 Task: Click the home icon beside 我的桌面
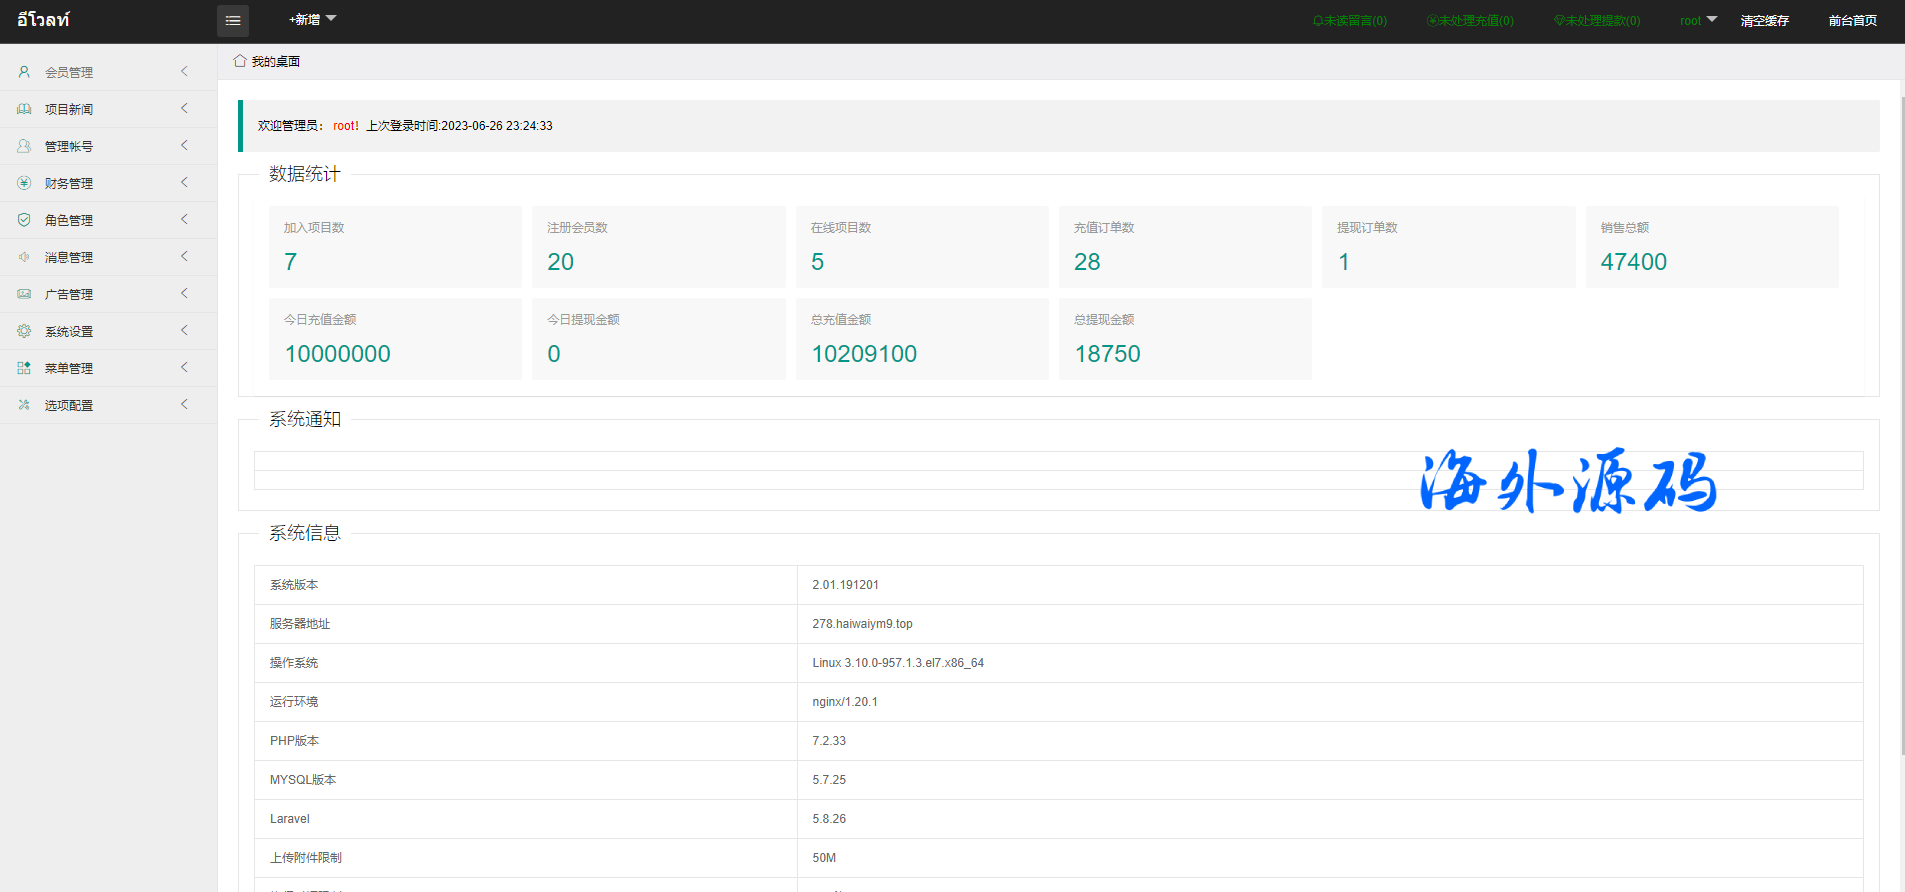click(x=240, y=61)
